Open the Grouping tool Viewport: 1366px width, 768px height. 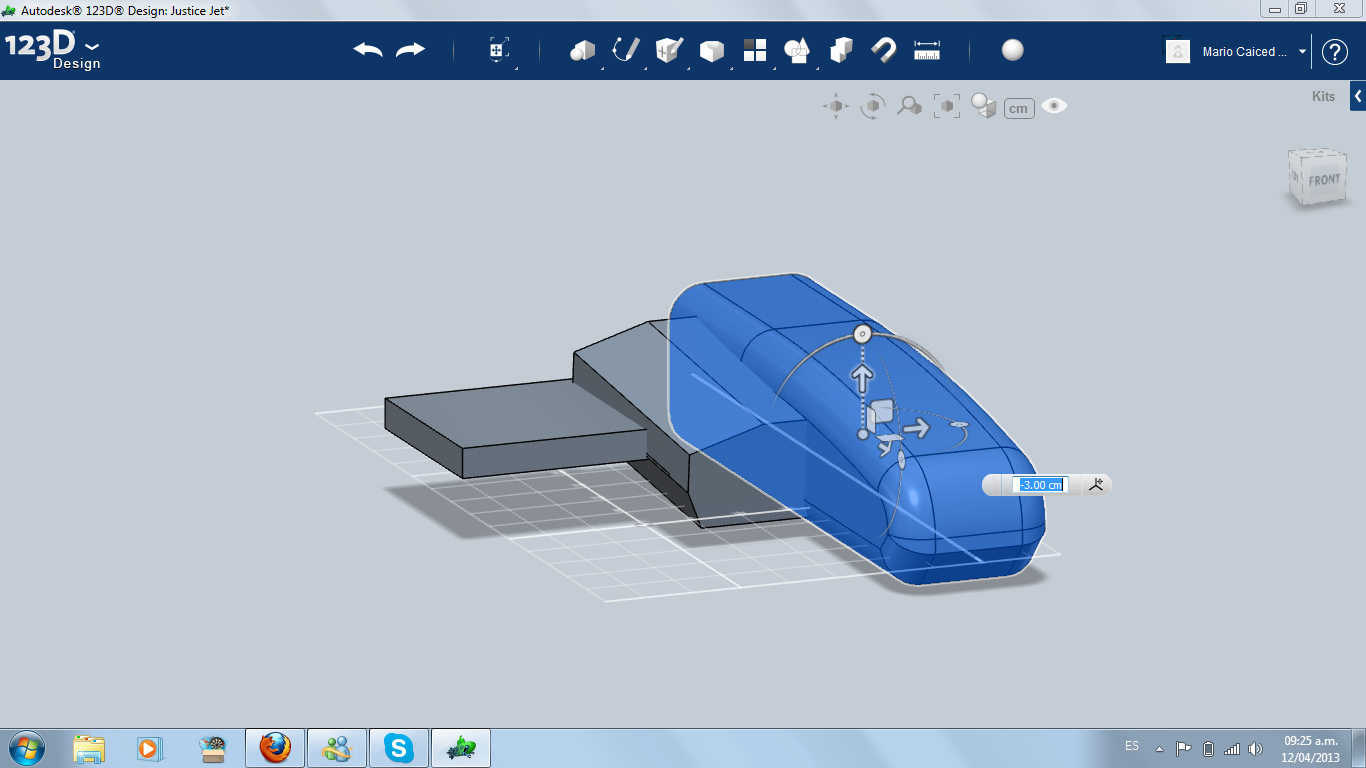[x=797, y=50]
